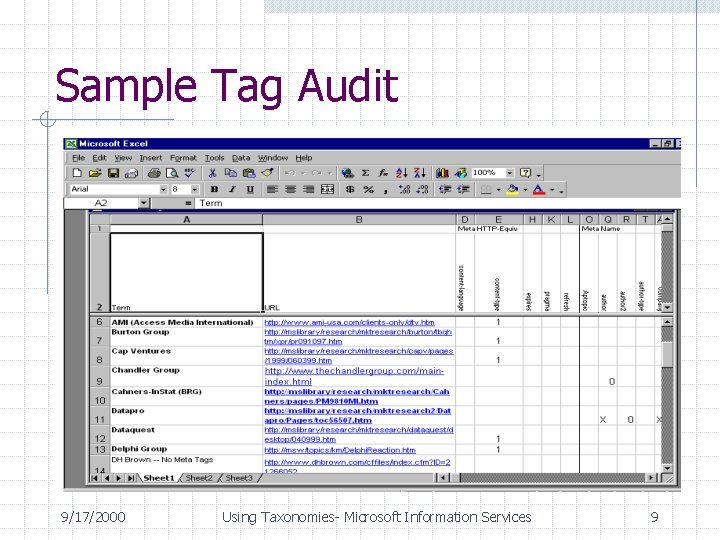Open Paste Function fx icon

click(x=383, y=173)
